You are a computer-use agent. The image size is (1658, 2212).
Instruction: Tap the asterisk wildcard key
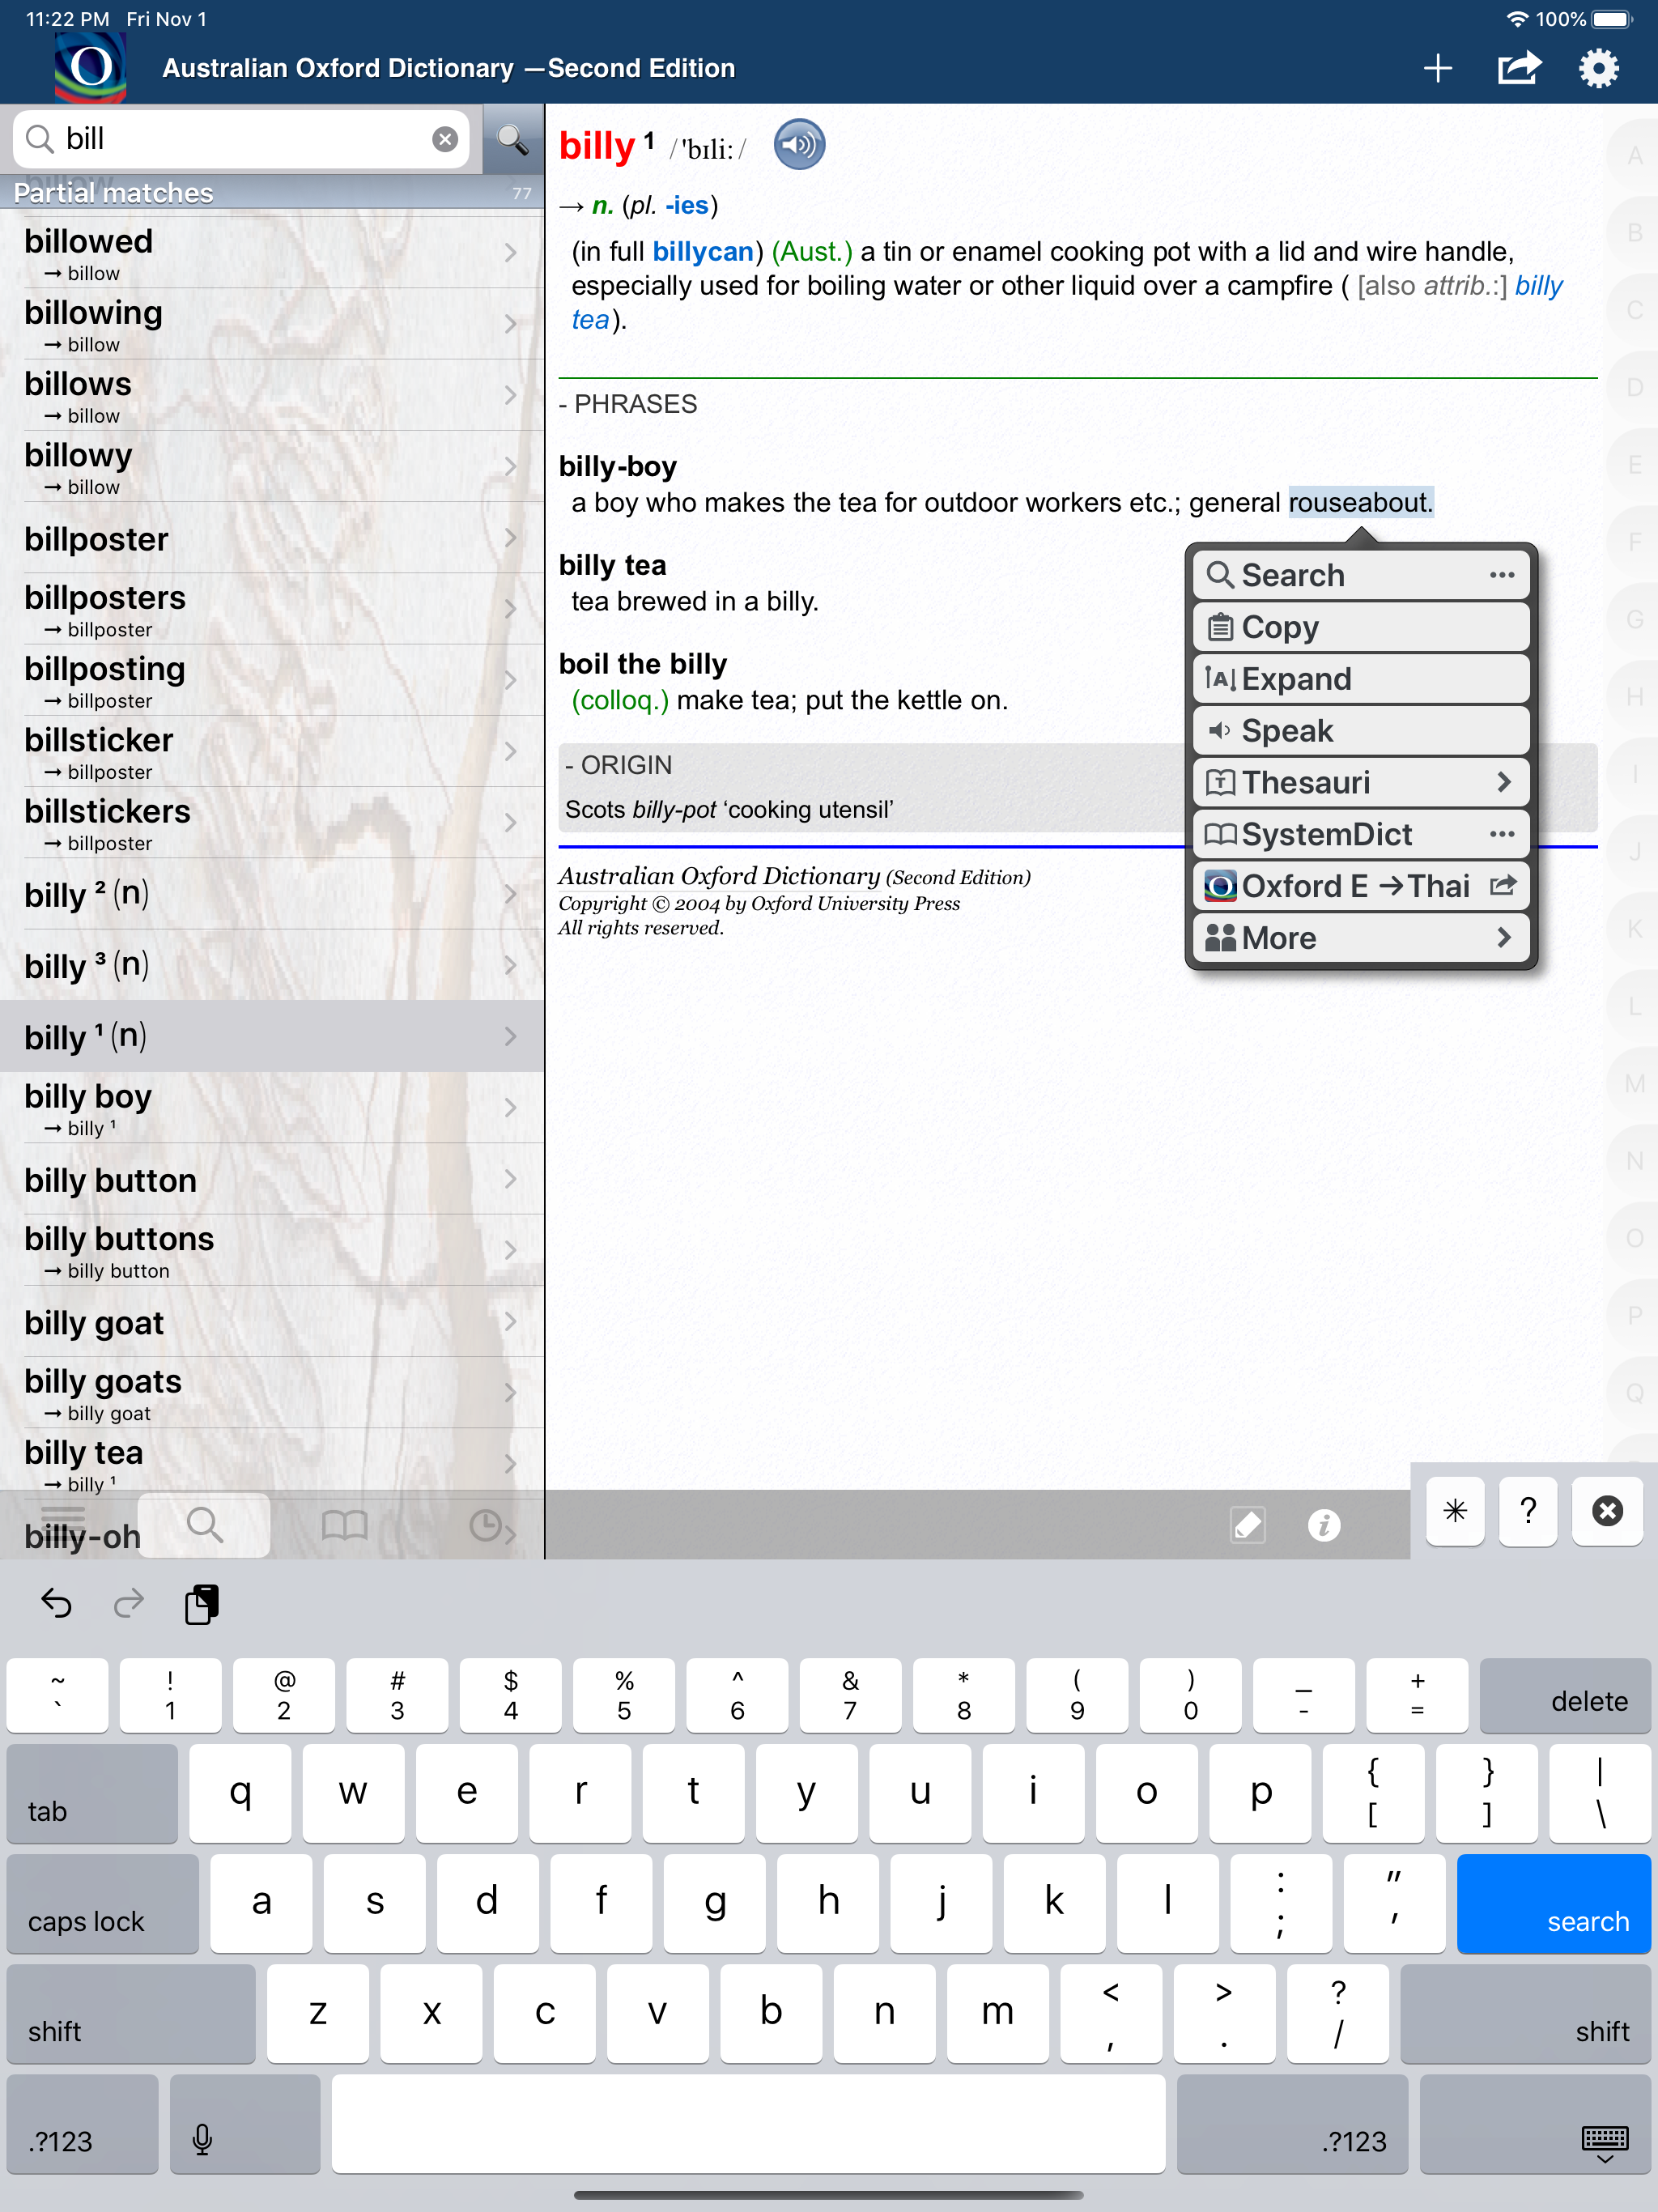click(1455, 1511)
